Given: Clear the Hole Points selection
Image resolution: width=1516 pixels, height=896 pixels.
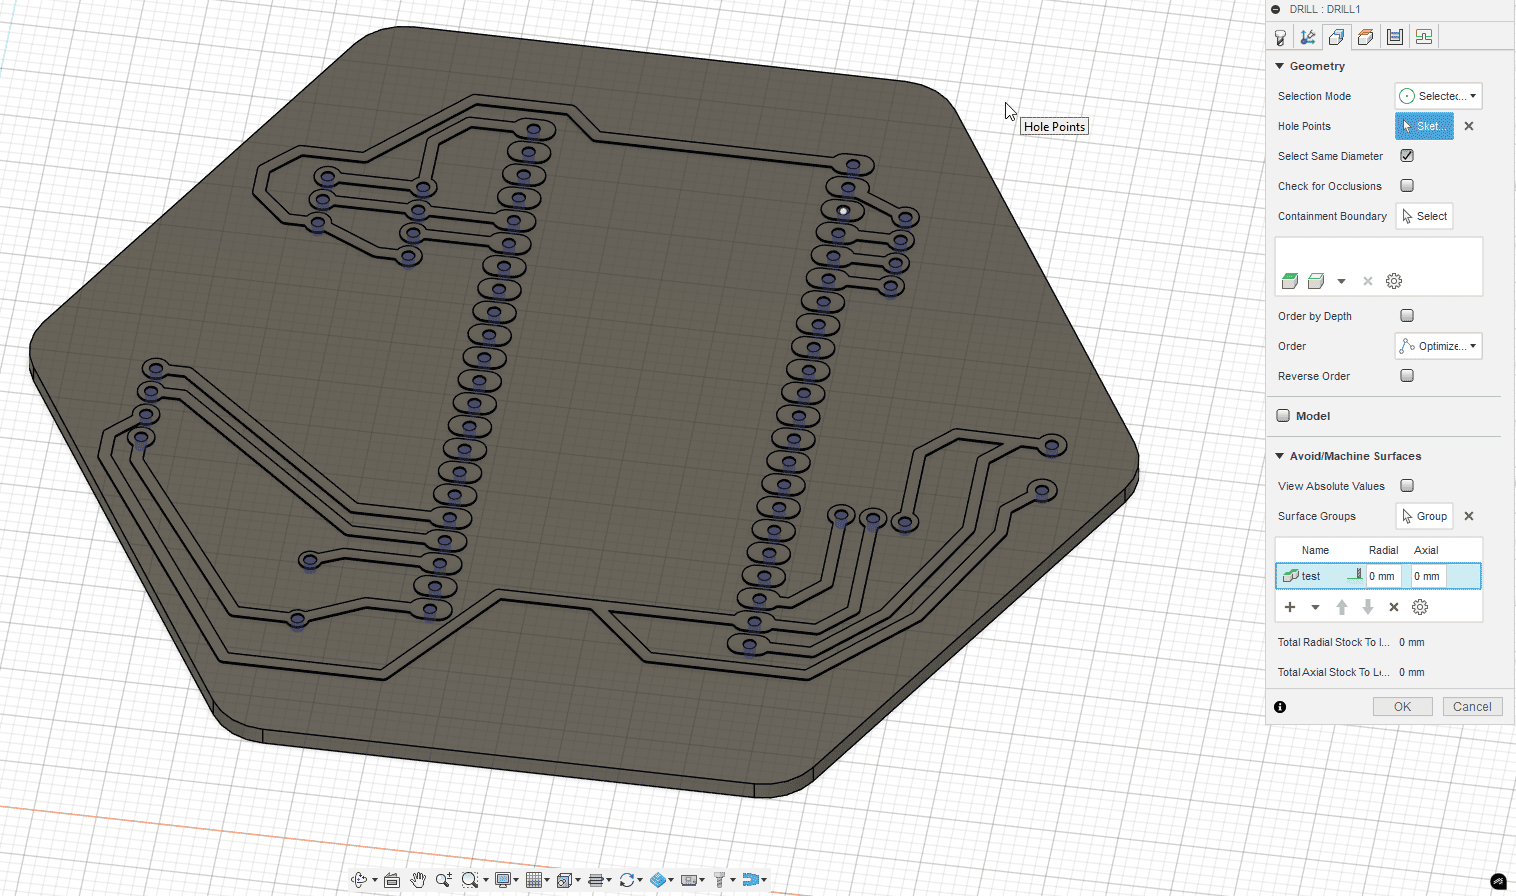Looking at the screenshot, I should 1469,126.
